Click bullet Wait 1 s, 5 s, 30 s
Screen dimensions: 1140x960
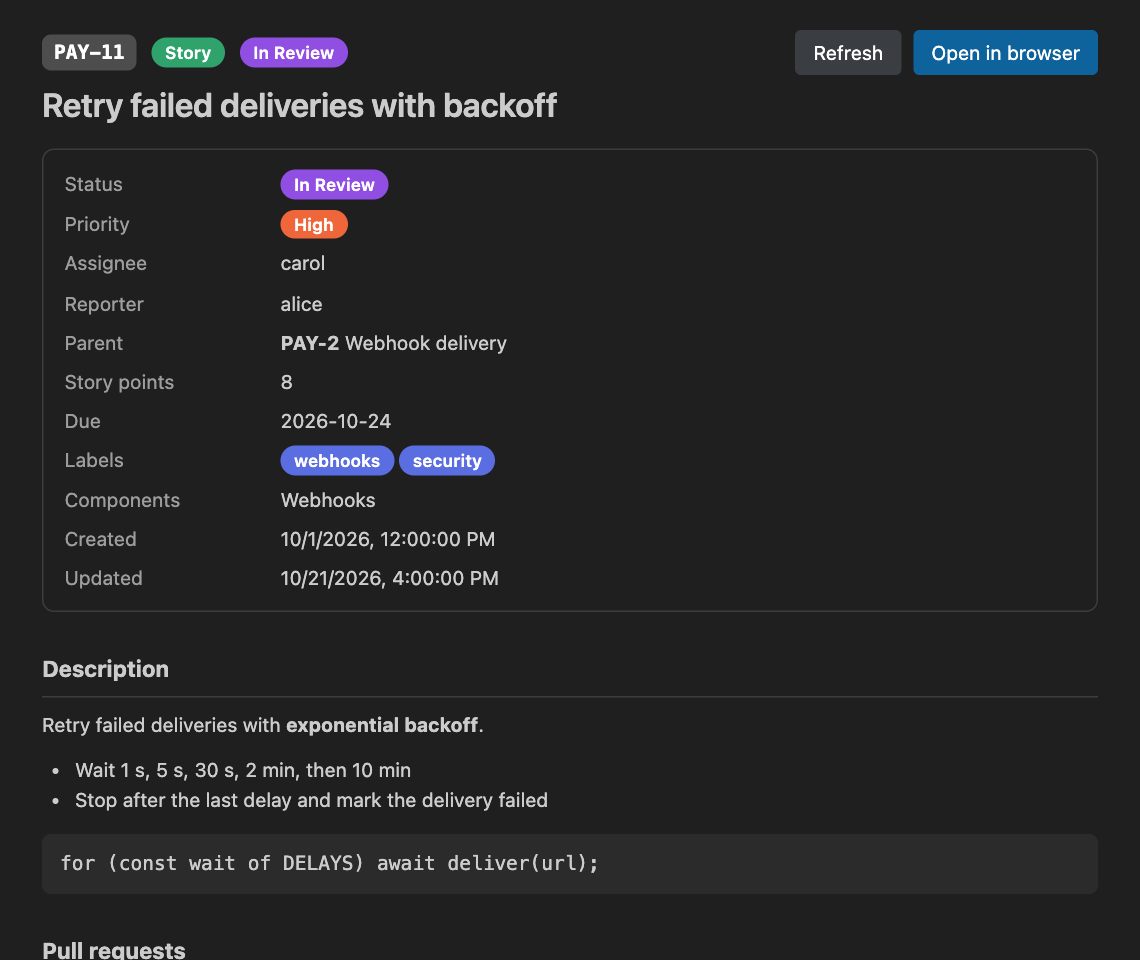[x=243, y=771]
